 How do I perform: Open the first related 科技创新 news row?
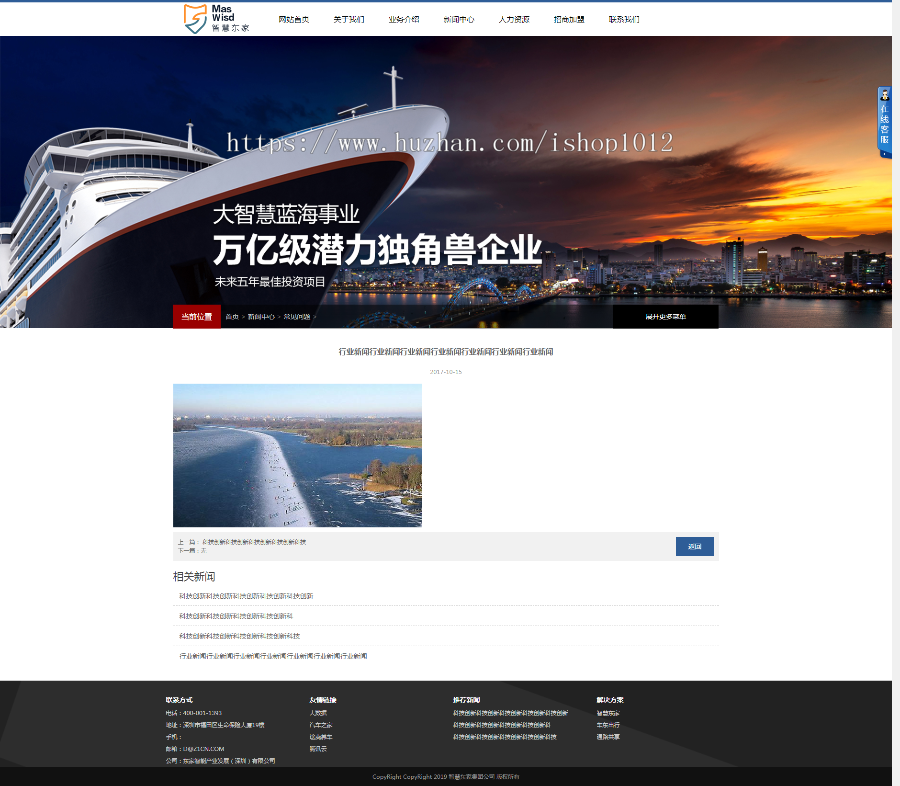(446, 596)
